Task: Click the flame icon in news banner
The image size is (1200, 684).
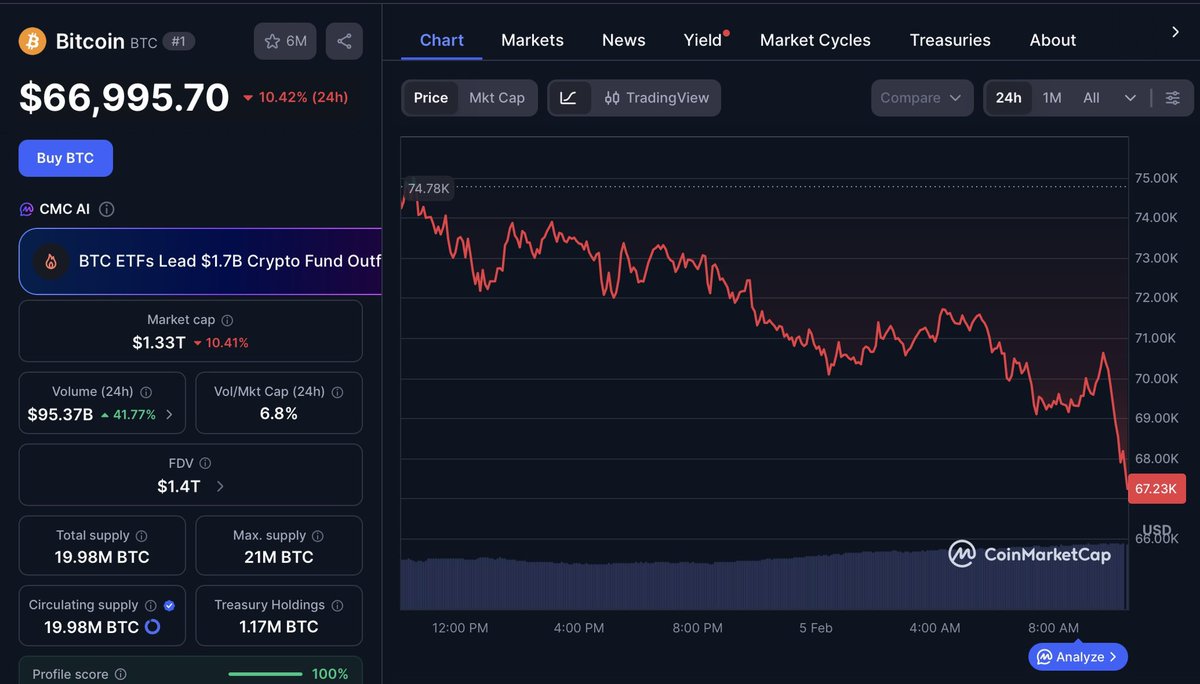Action: pos(50,262)
